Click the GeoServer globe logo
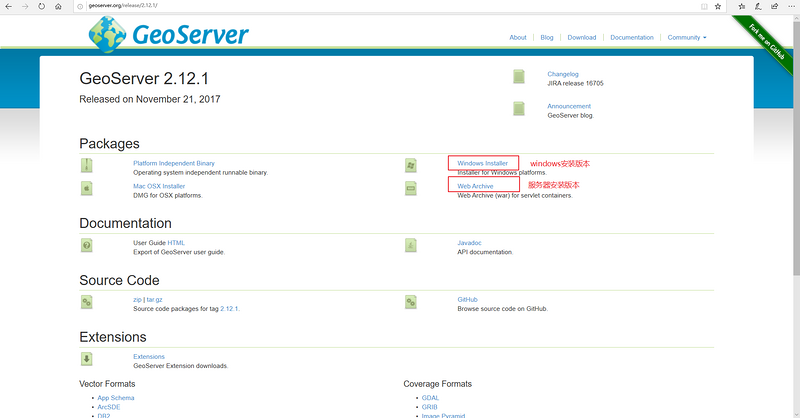800x418 pixels. click(107, 34)
